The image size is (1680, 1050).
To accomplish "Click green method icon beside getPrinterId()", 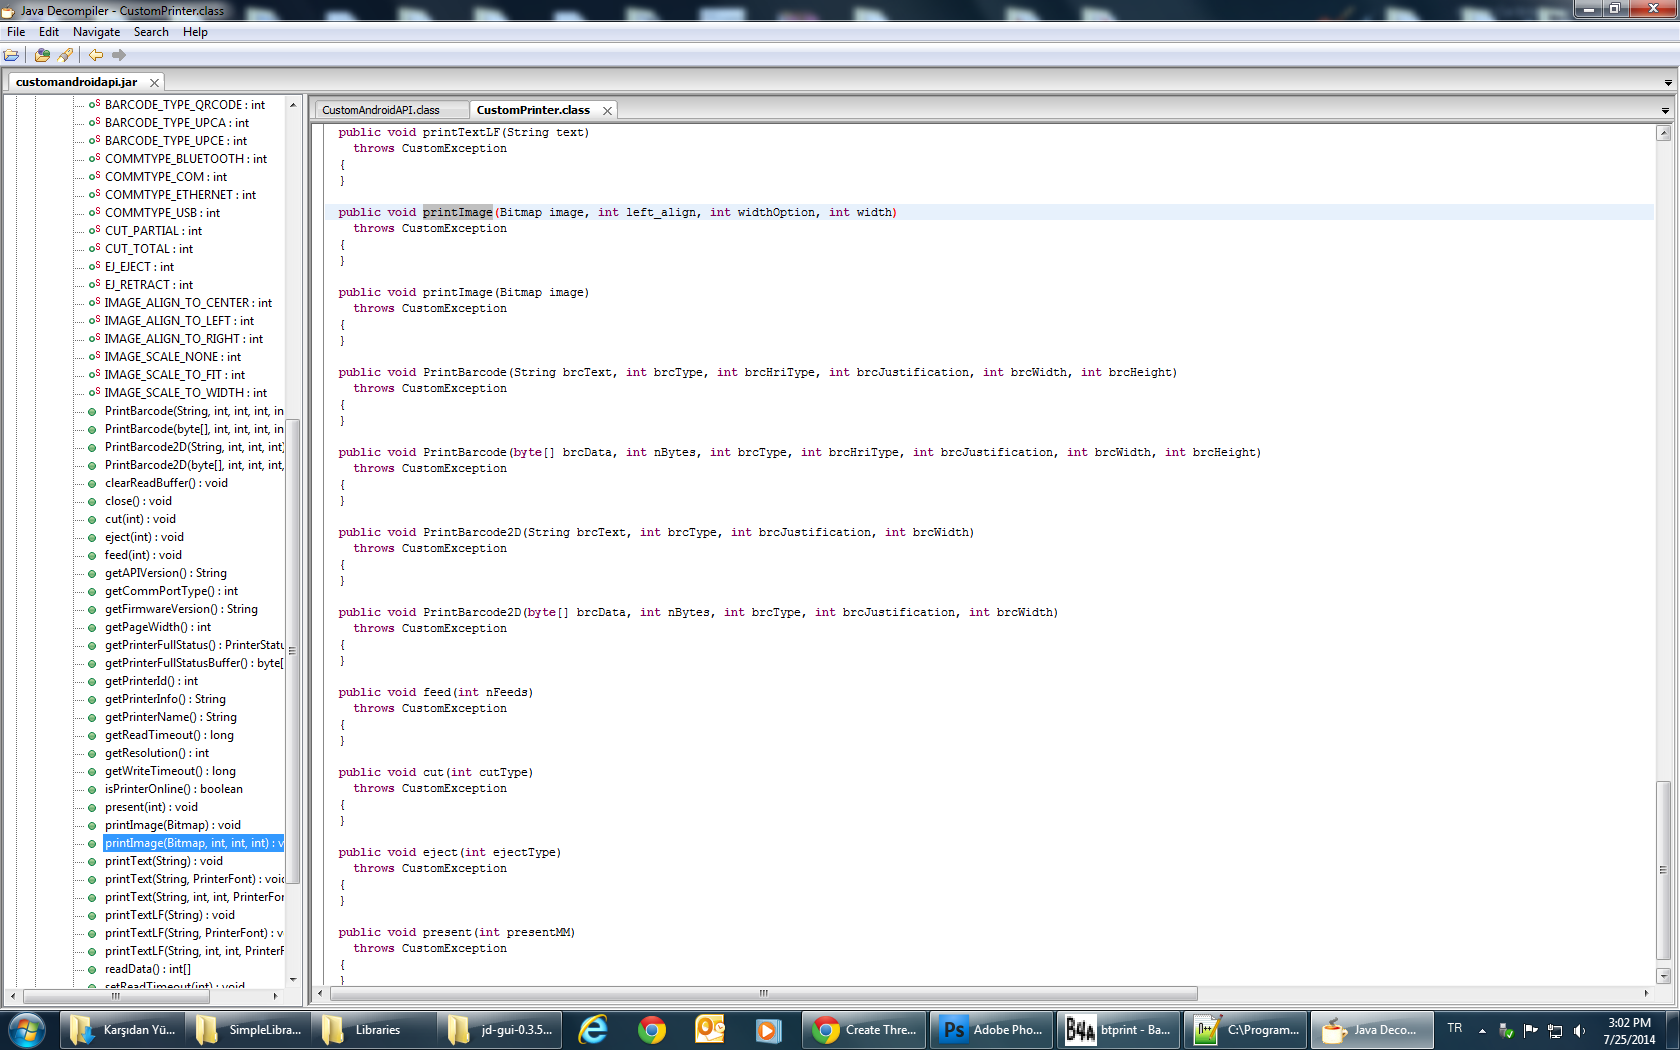I will click(93, 681).
